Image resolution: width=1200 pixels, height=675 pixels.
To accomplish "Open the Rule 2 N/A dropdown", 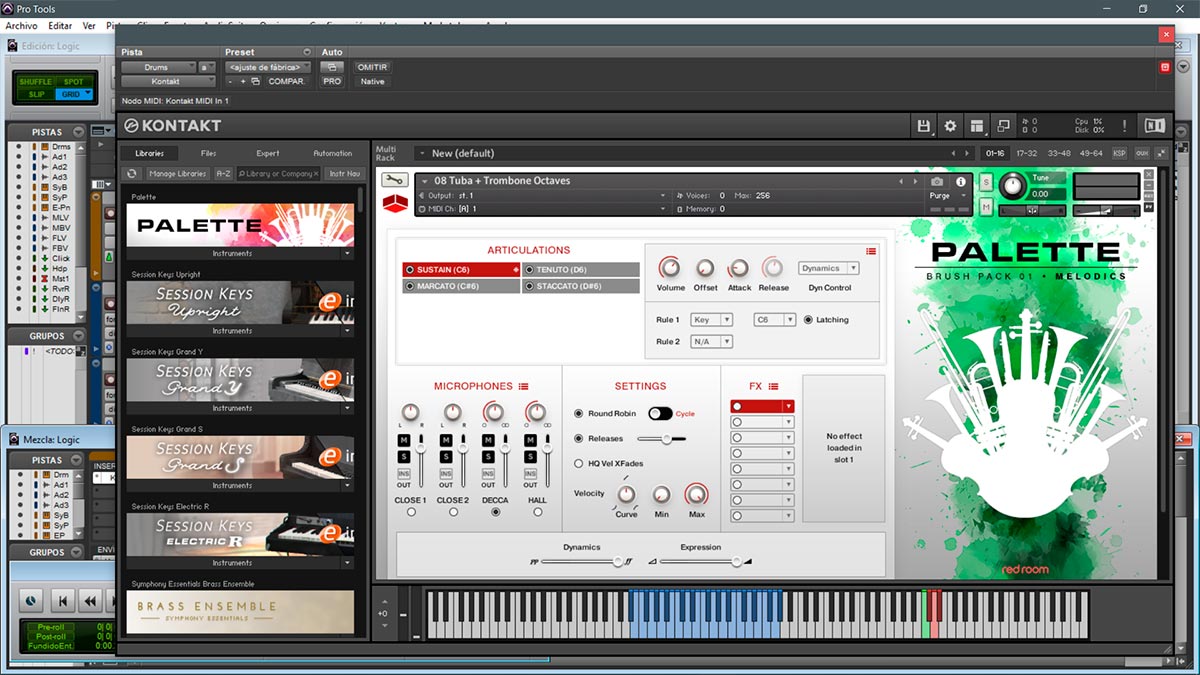I will 712,342.
